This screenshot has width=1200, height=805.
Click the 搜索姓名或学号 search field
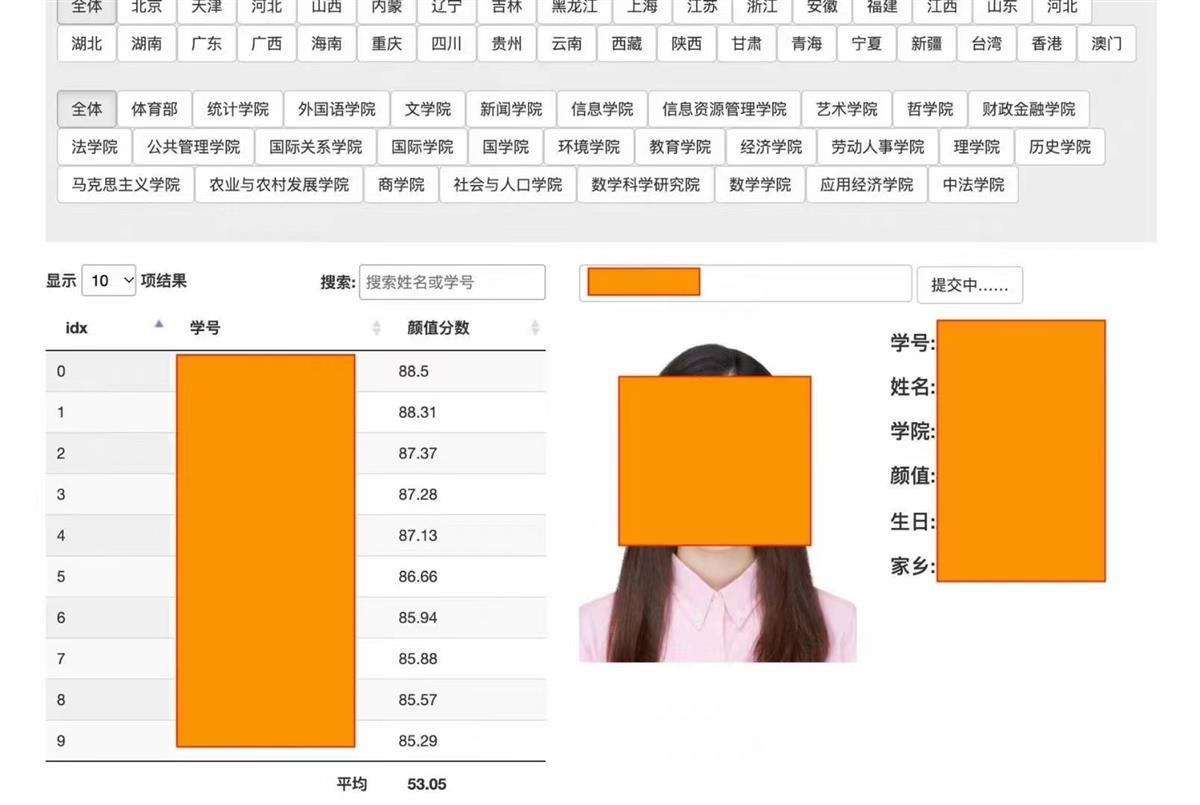[x=452, y=282]
